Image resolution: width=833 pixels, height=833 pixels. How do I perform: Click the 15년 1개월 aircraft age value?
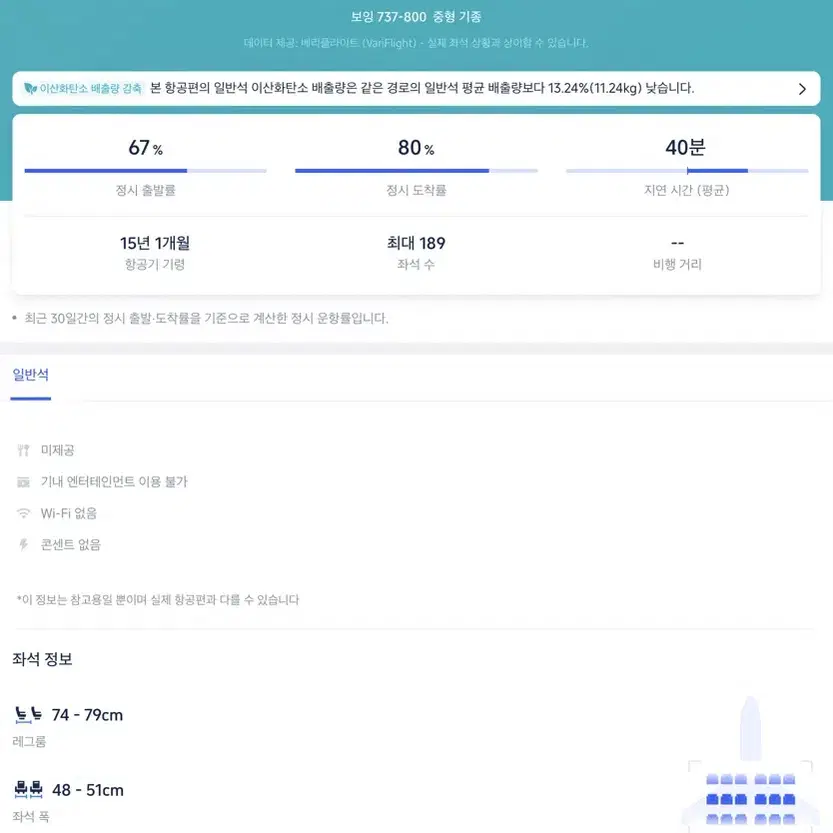point(155,243)
